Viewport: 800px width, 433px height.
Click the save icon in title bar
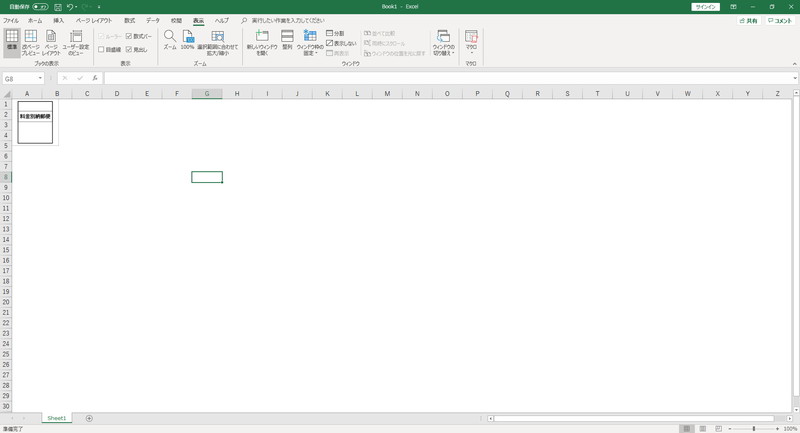coord(58,7)
